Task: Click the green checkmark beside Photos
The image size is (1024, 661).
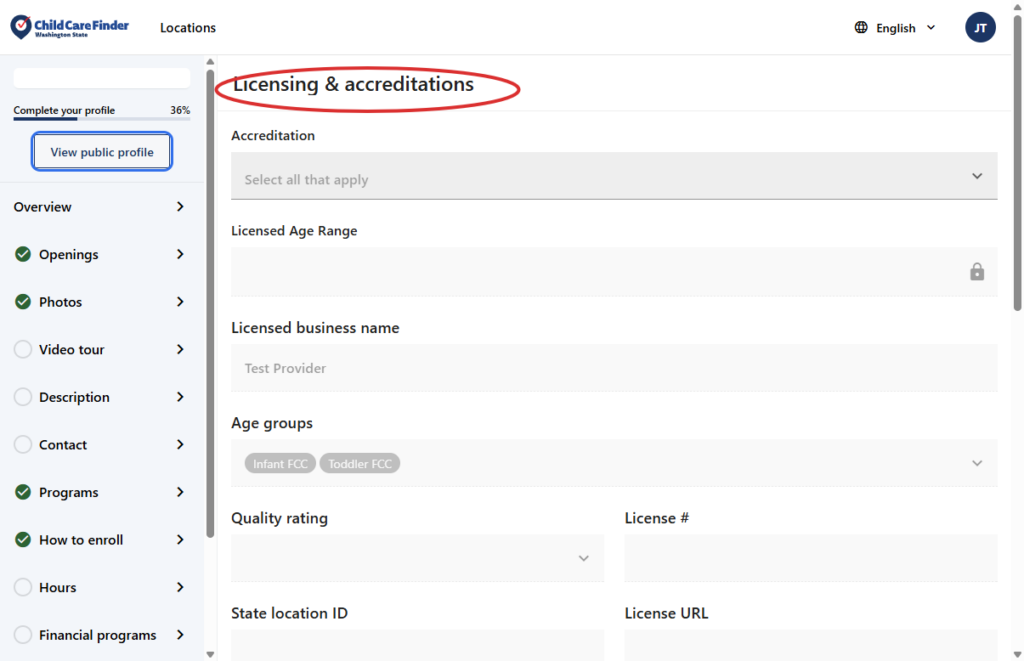Action: click(x=23, y=302)
